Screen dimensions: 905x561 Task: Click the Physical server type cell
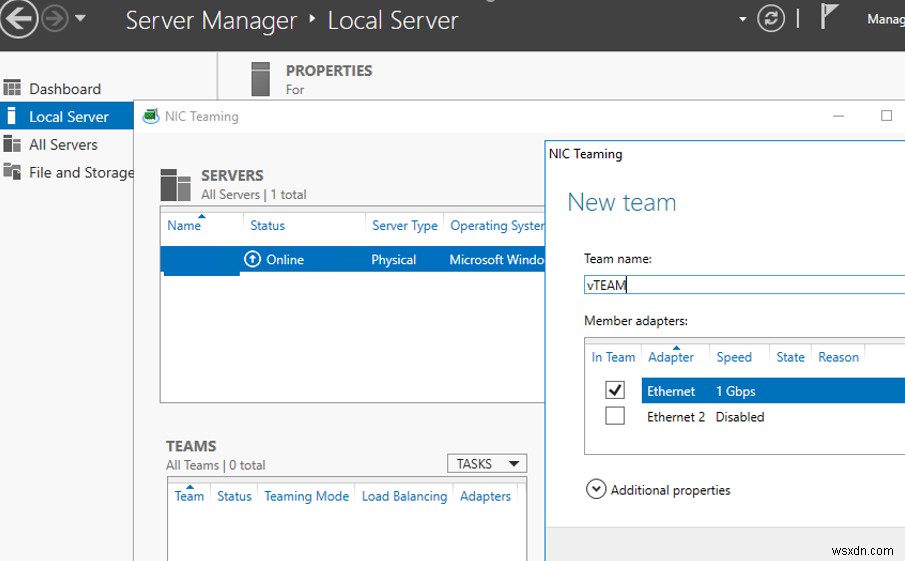tap(394, 260)
